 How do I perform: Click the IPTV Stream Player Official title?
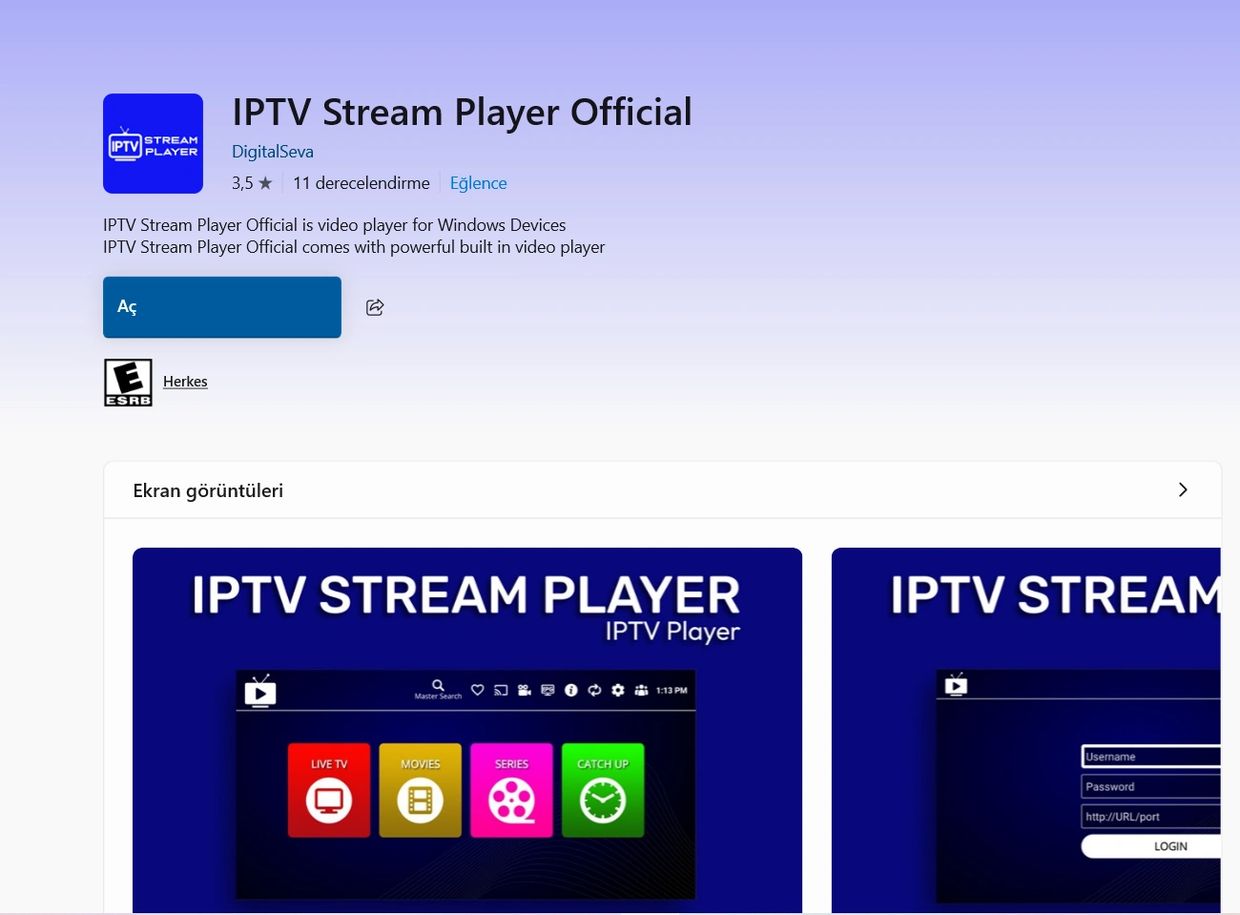pos(462,112)
